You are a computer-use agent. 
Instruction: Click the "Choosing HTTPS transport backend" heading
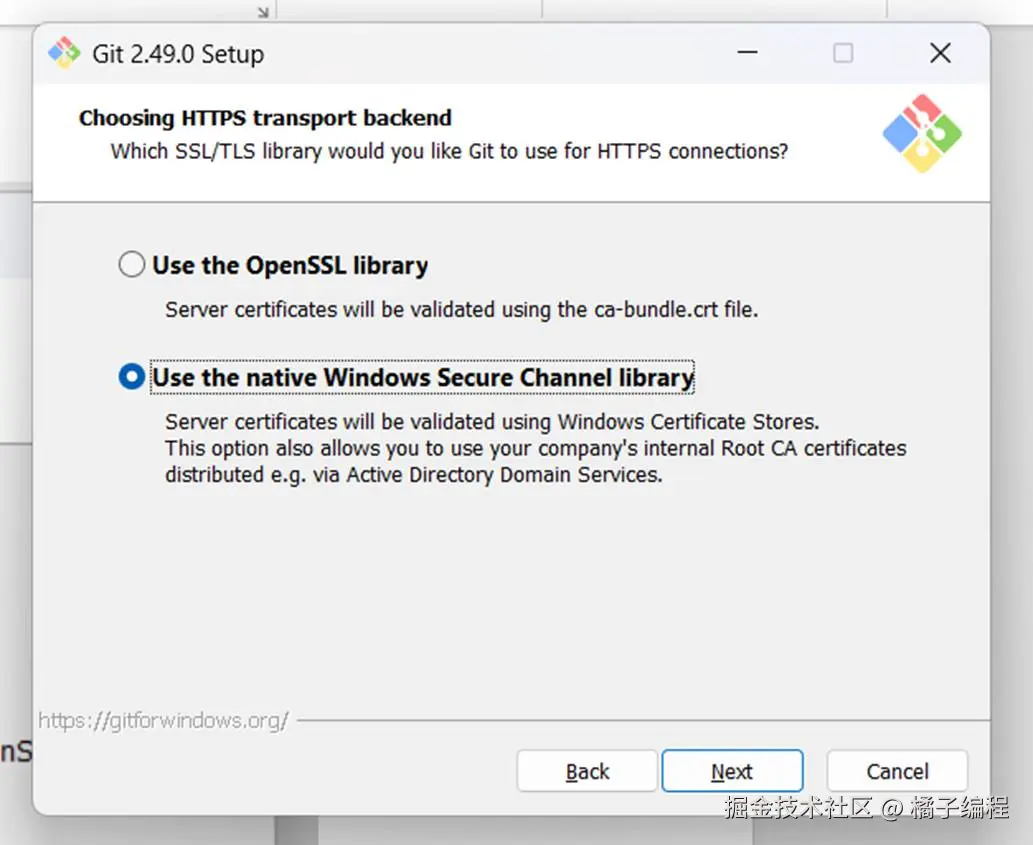point(265,118)
